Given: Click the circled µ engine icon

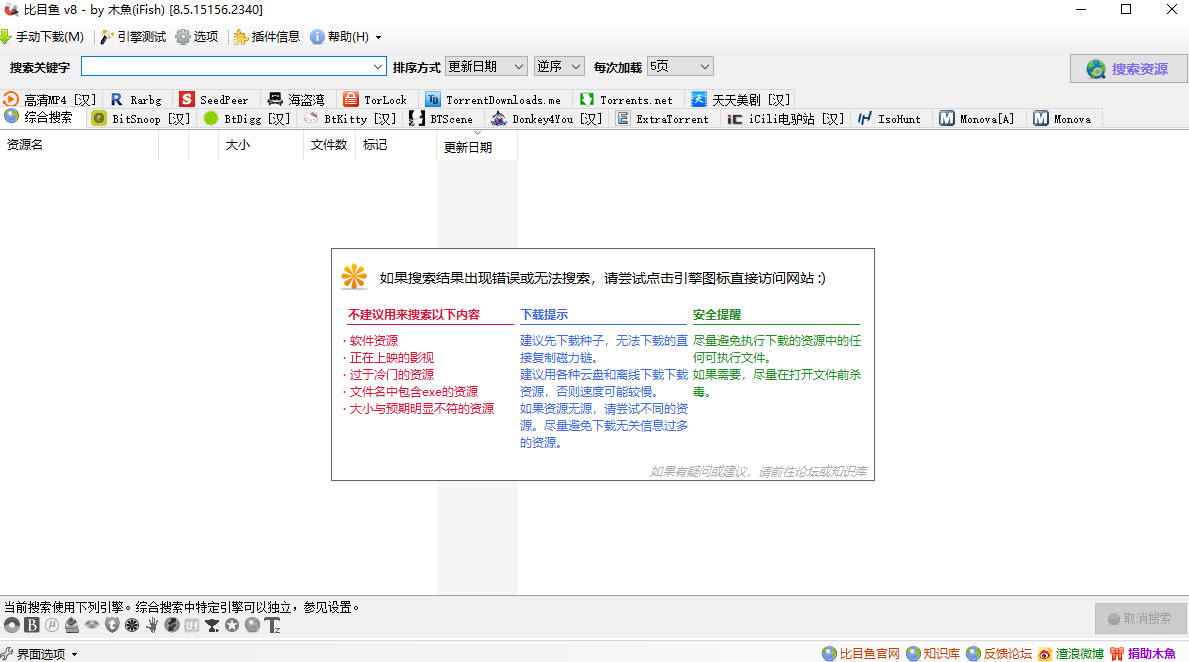Looking at the screenshot, I should pos(52,625).
